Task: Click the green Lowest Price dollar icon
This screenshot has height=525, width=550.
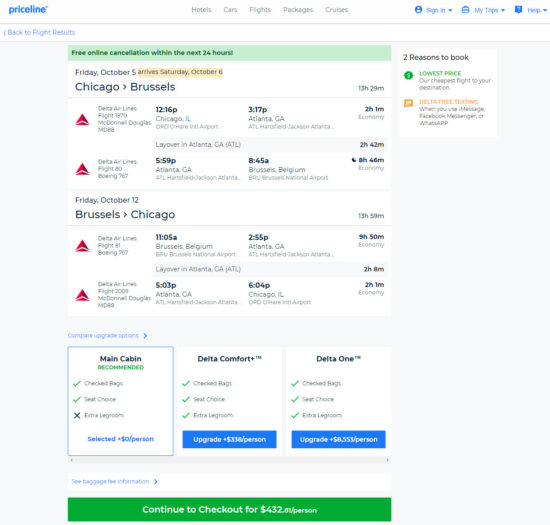Action: [x=408, y=75]
